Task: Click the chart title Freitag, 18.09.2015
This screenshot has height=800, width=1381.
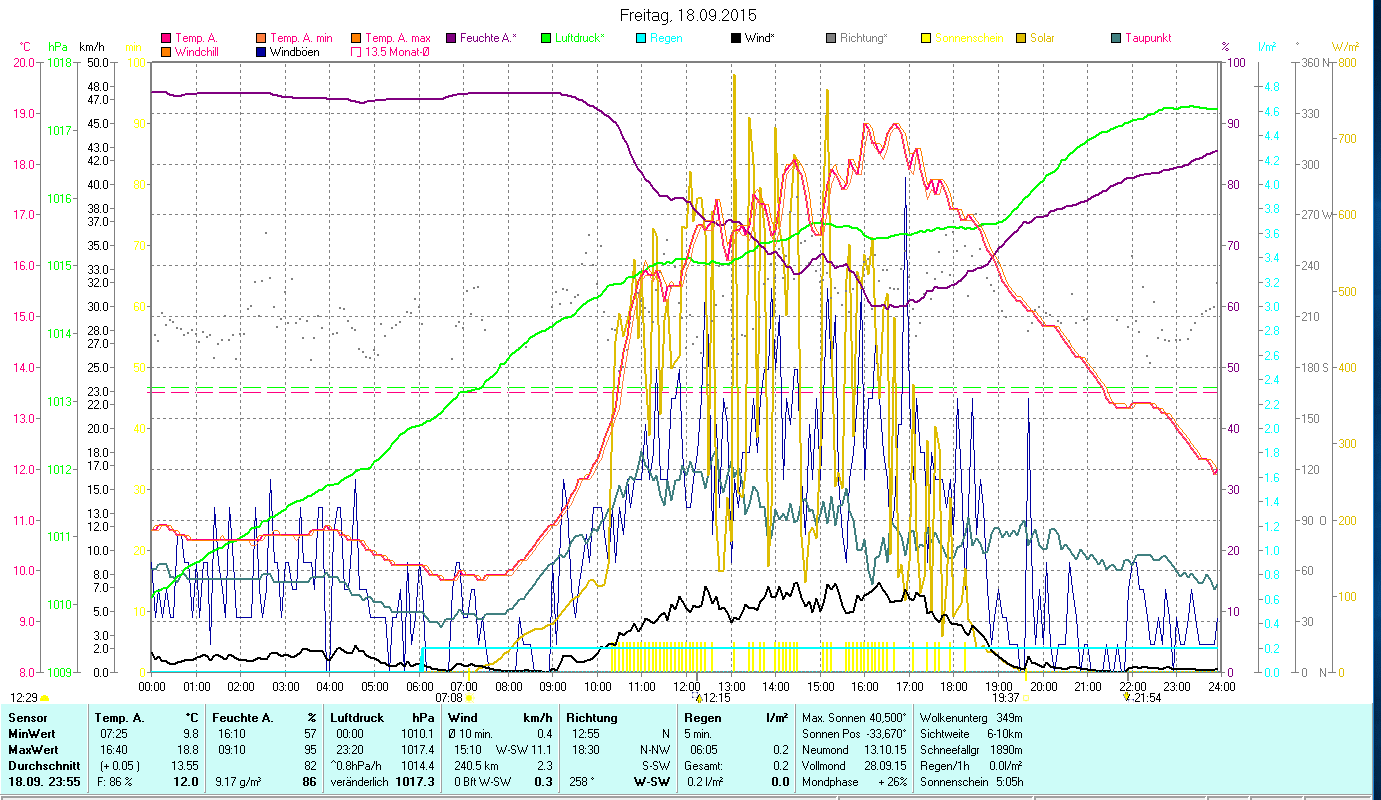Action: pyautogui.click(x=689, y=16)
